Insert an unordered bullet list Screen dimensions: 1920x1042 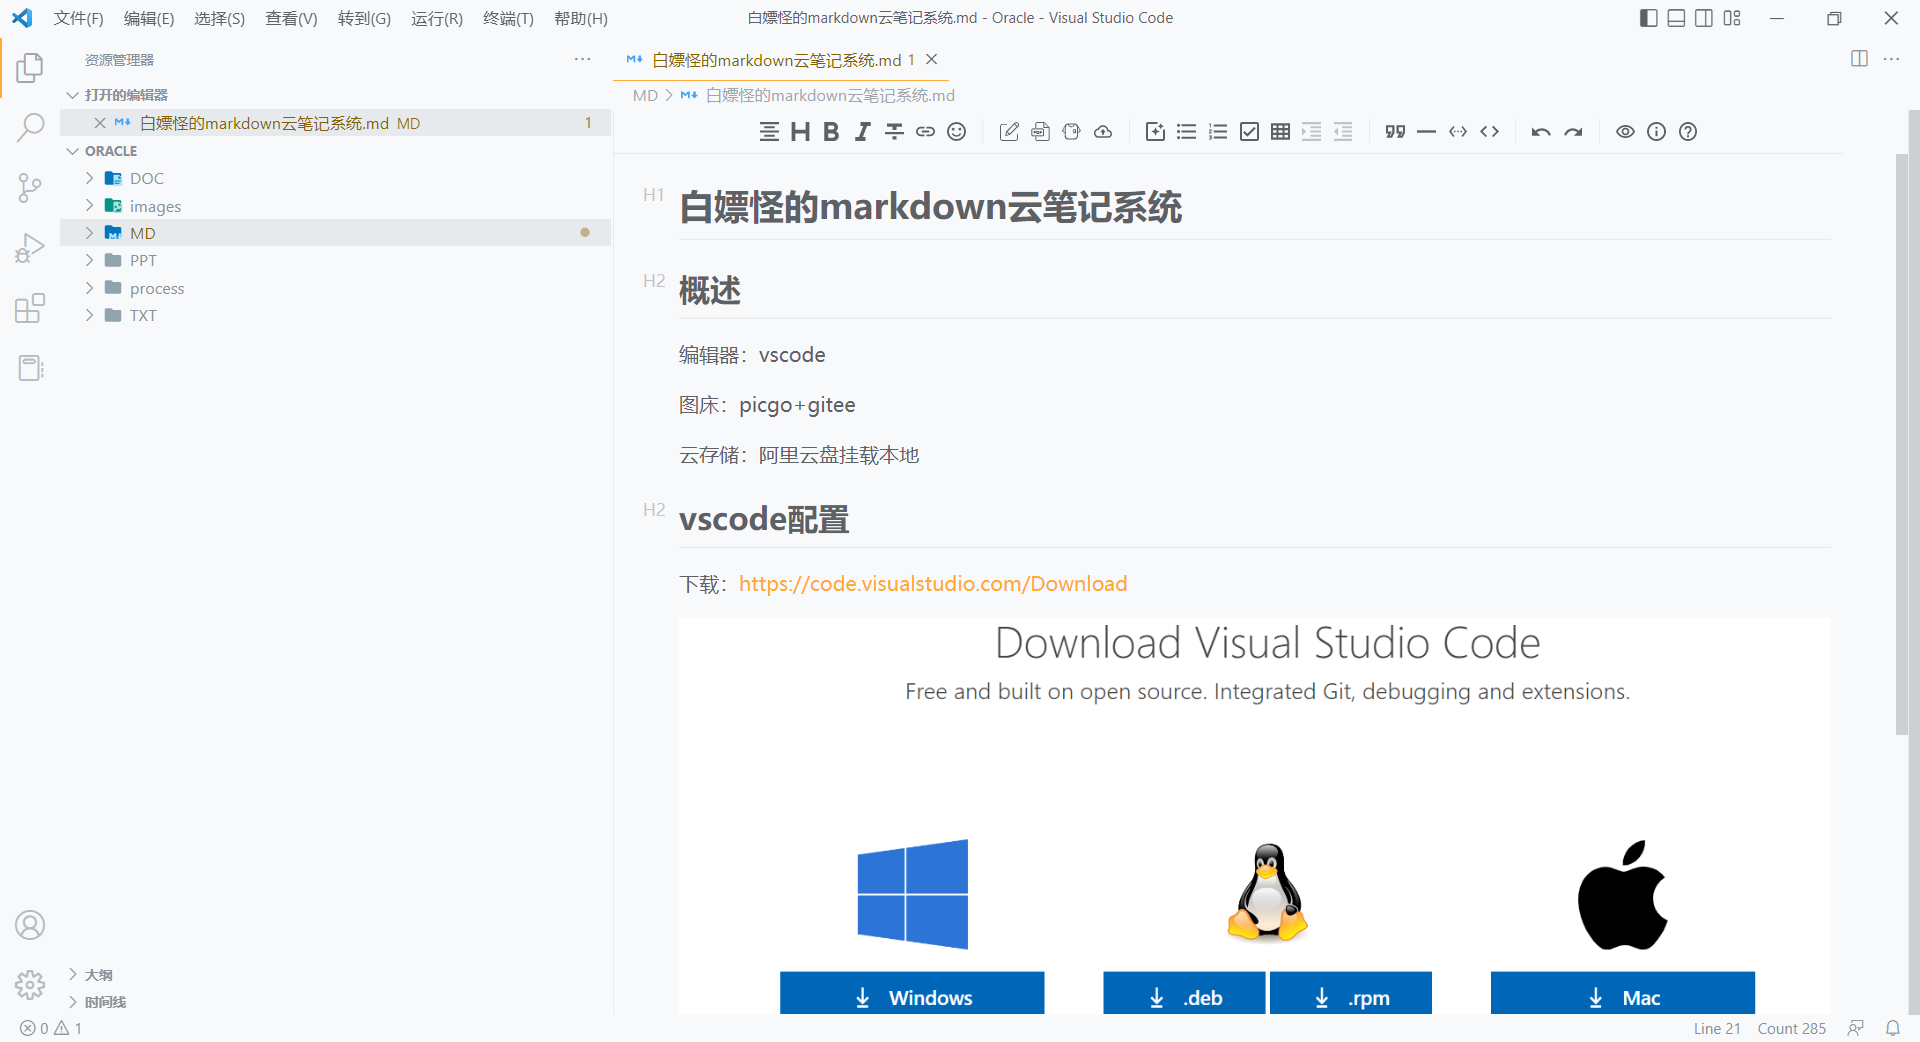[1186, 132]
